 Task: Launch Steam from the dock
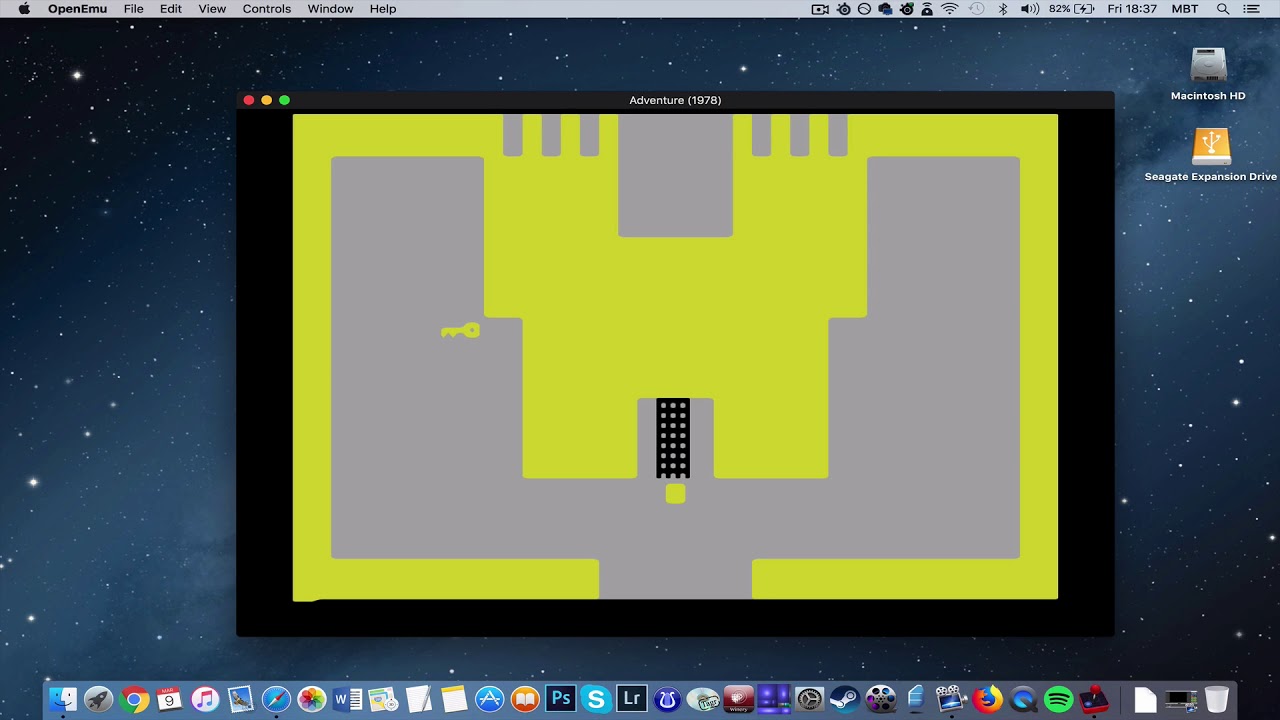(x=845, y=698)
